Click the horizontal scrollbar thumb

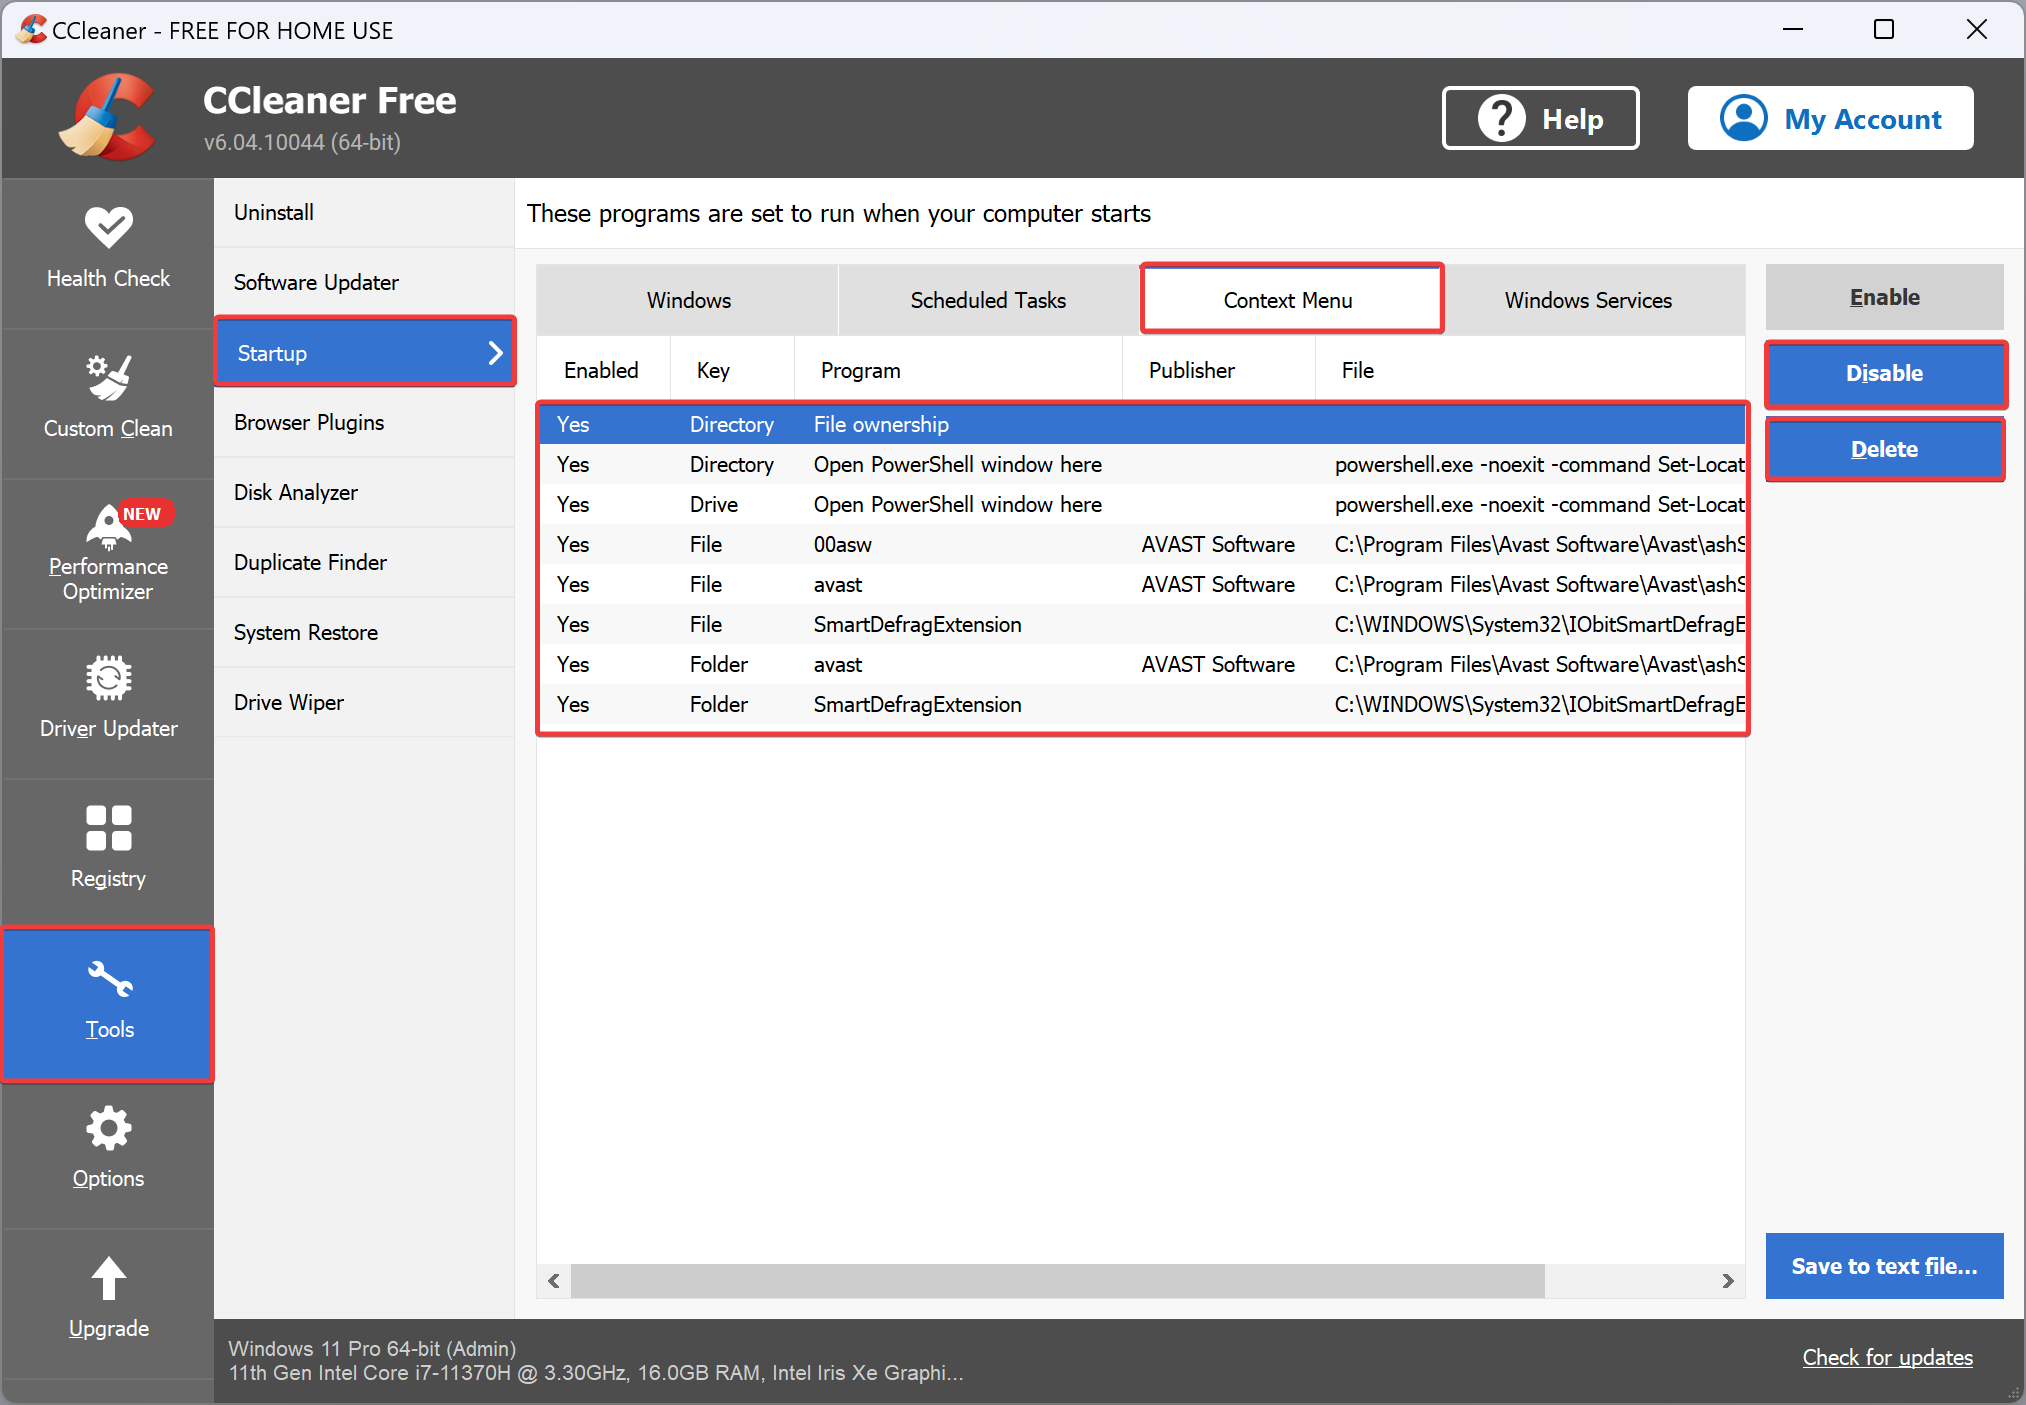point(1057,1281)
